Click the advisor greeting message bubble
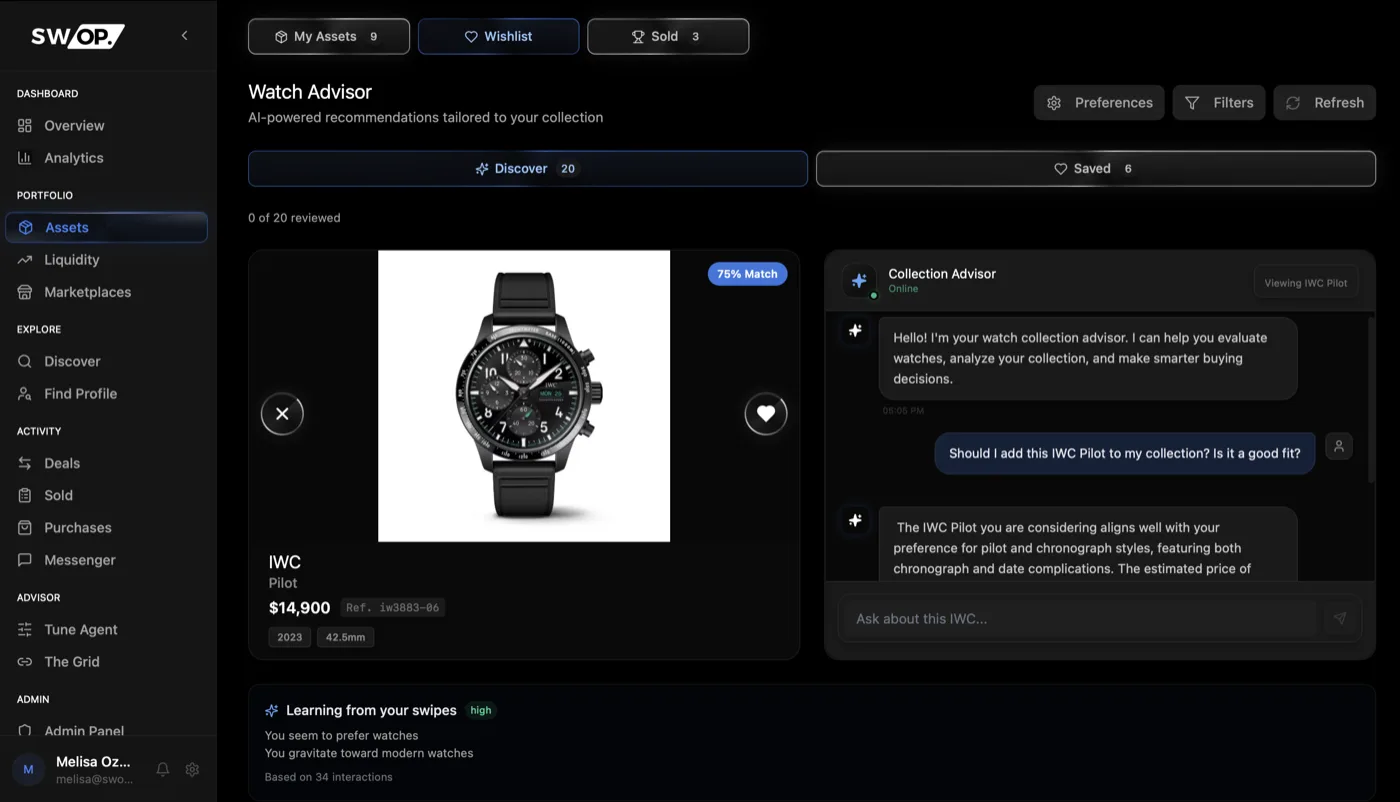 point(1088,358)
